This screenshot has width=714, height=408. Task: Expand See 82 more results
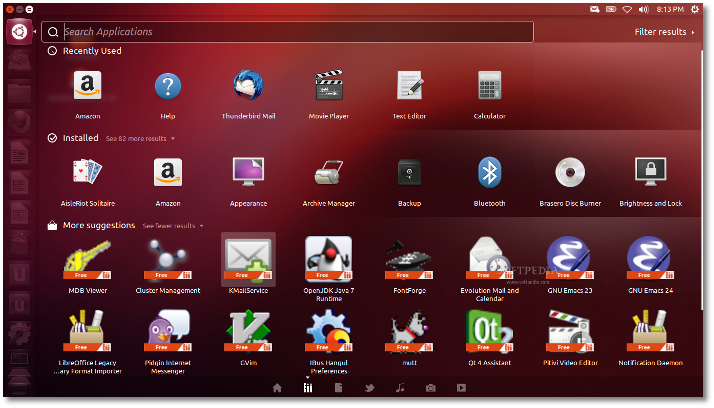pyautogui.click(x=140, y=138)
